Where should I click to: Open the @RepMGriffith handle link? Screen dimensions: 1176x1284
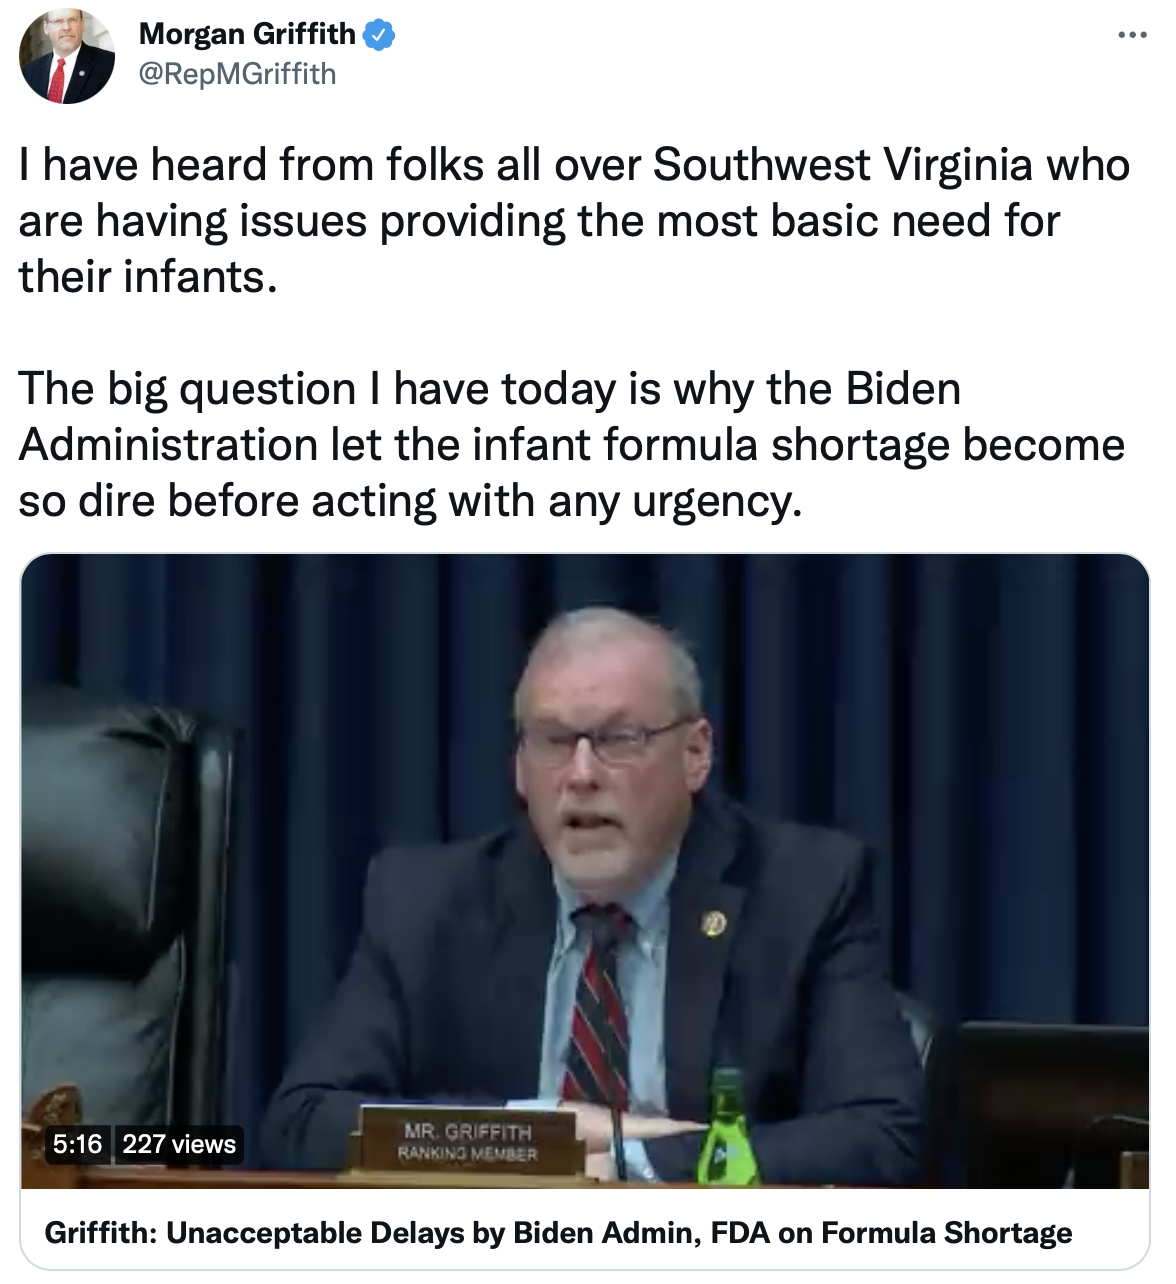point(237,74)
